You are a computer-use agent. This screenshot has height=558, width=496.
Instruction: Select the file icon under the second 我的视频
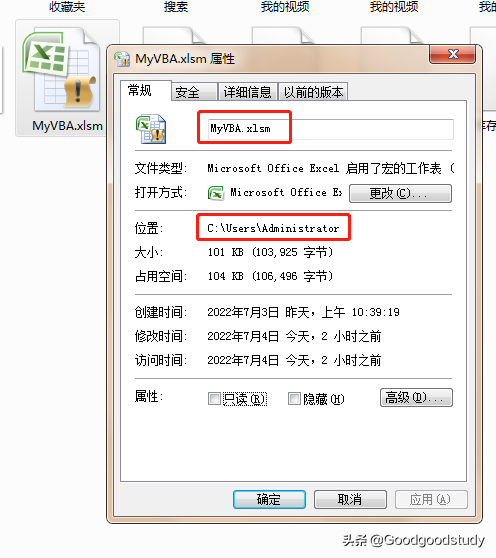coord(391,36)
